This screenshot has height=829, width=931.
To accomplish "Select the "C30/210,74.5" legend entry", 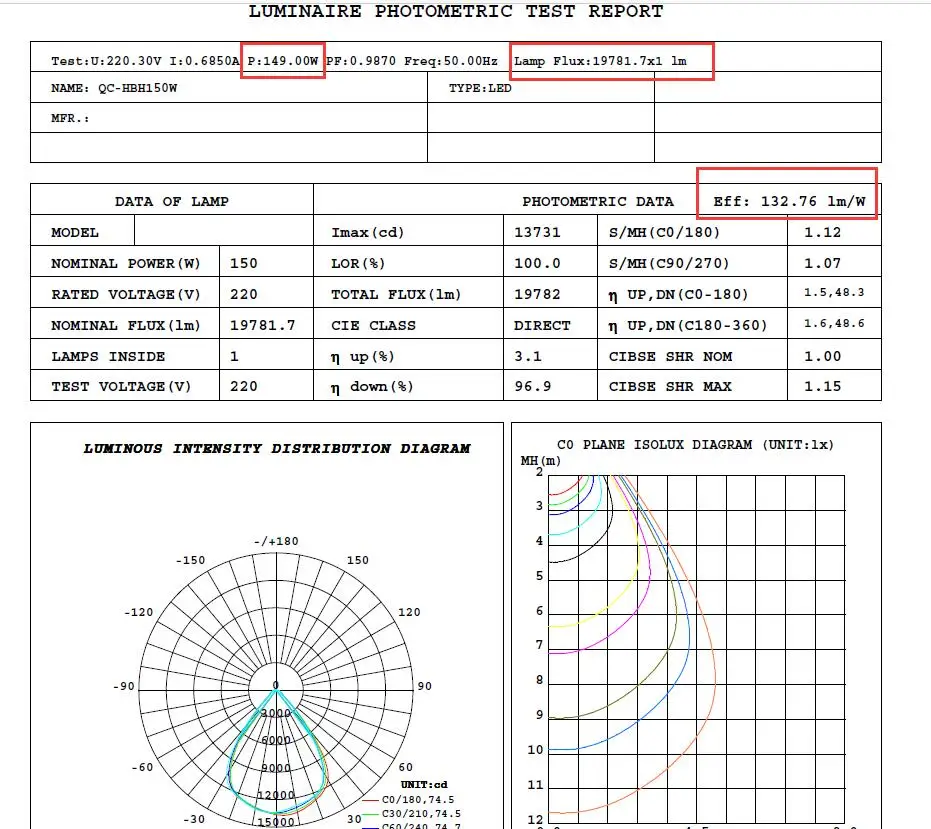I will (421, 814).
